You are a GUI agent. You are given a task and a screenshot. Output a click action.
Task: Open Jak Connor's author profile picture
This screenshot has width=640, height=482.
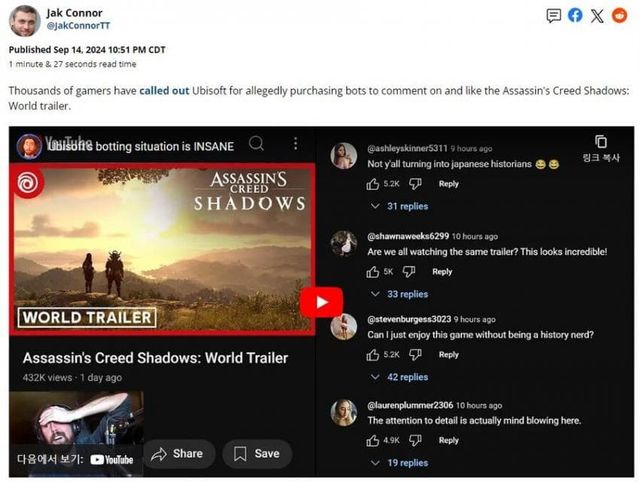point(24,20)
